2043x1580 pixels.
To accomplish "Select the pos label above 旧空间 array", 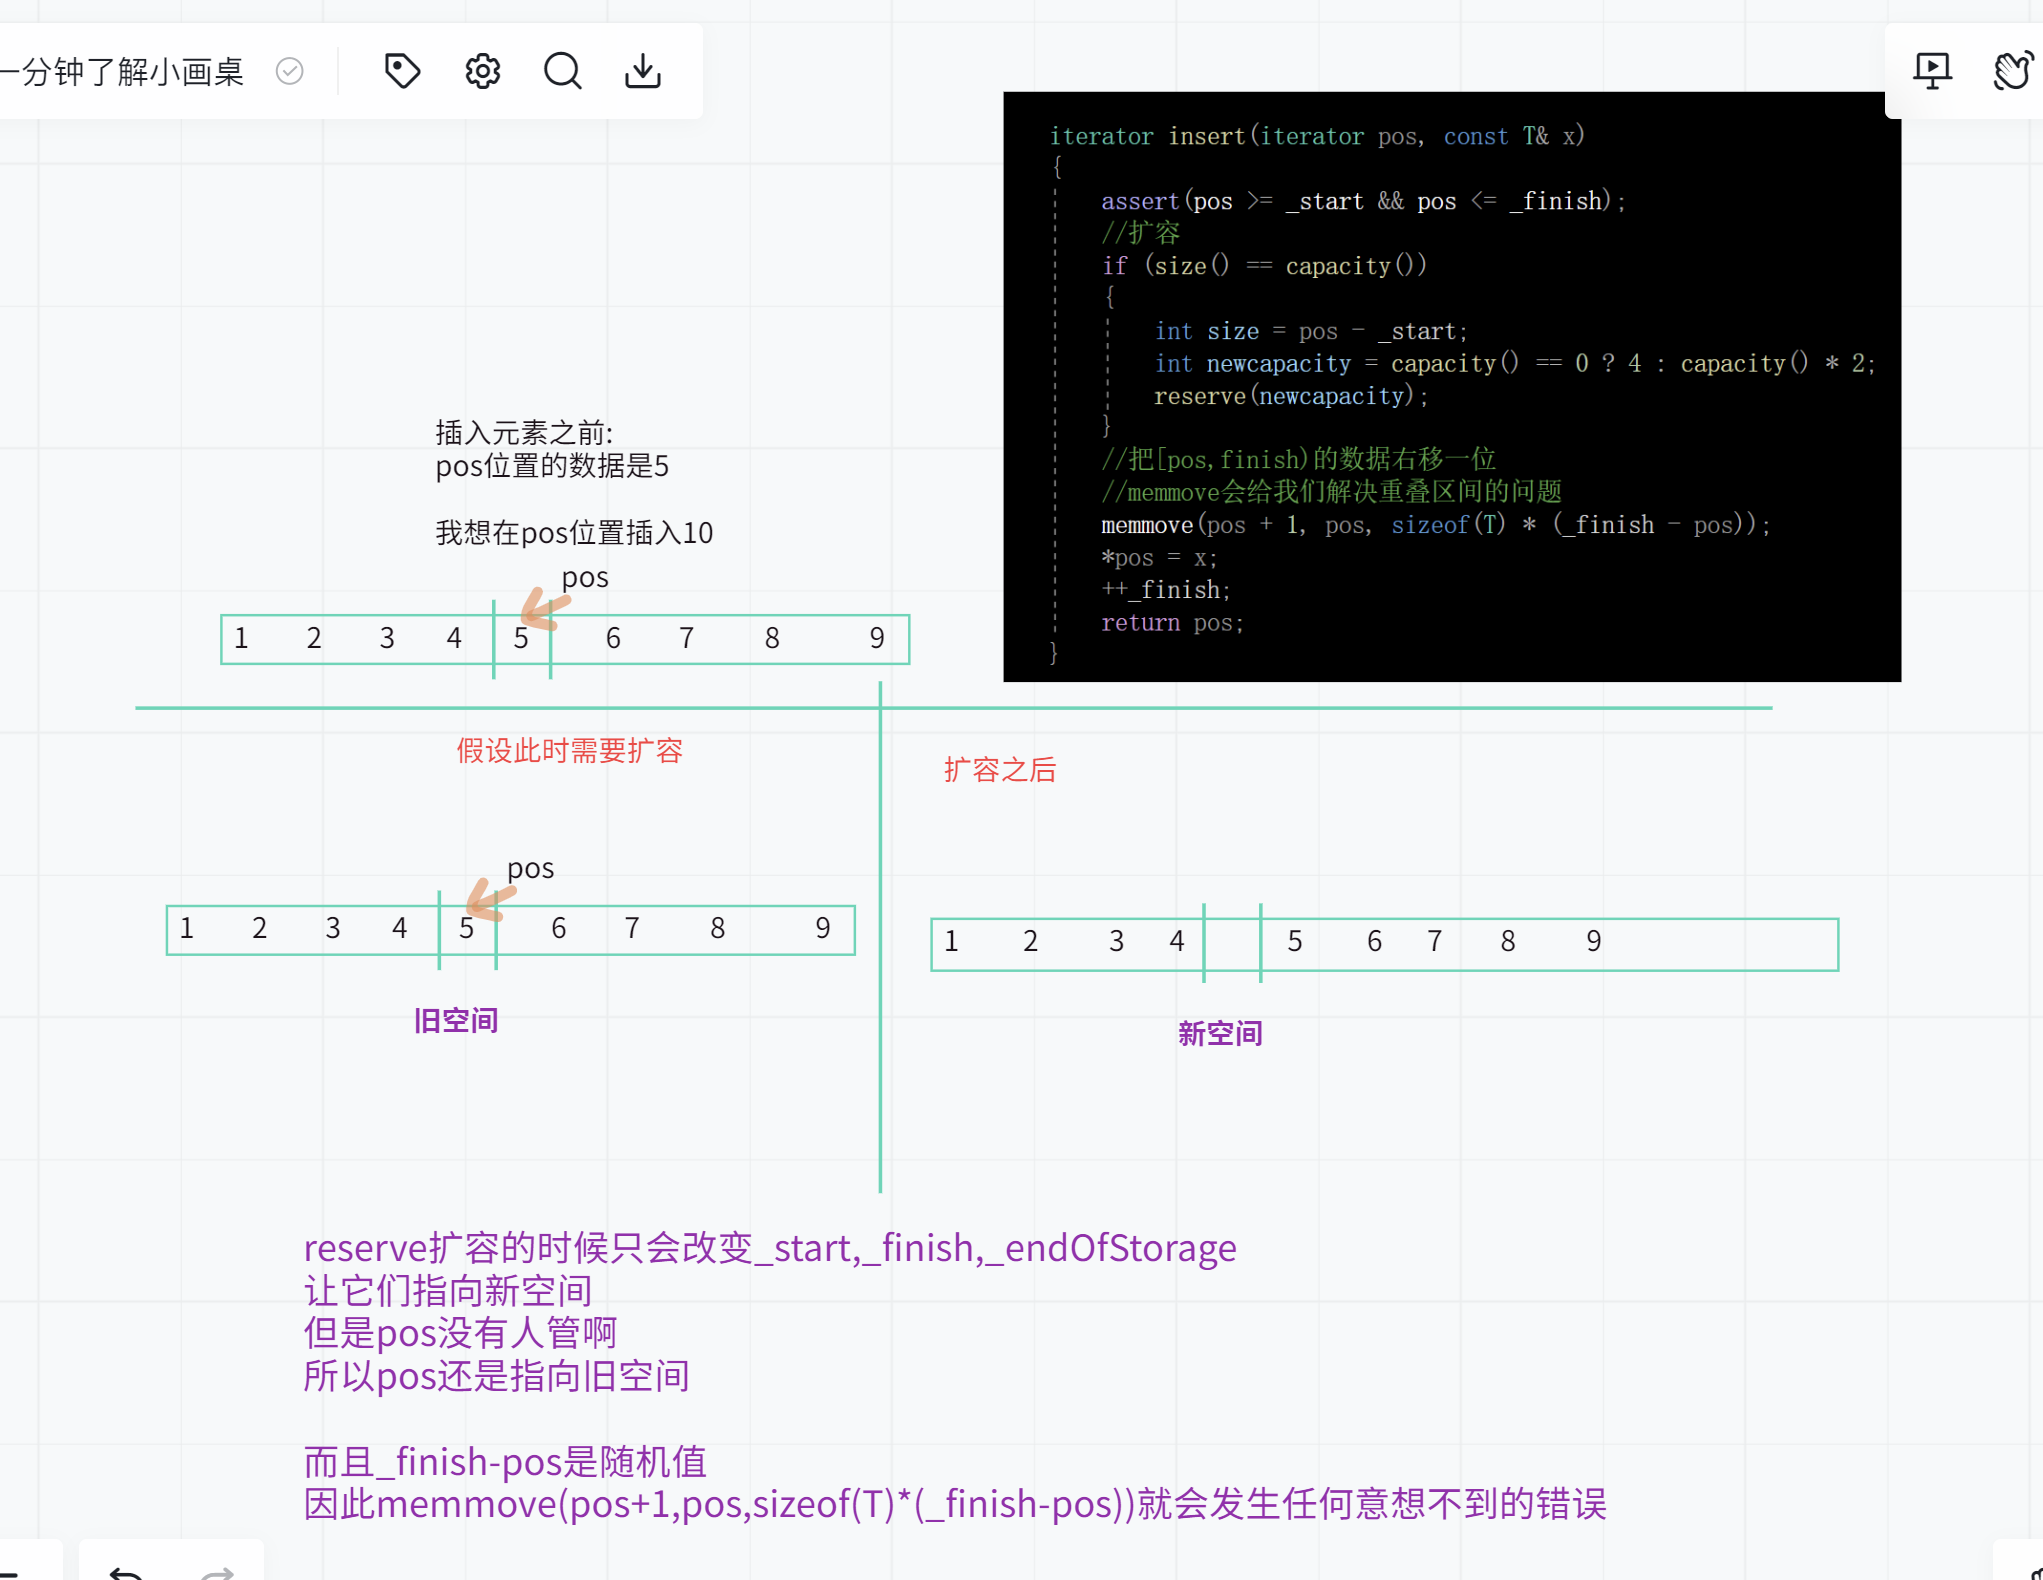I will point(530,869).
